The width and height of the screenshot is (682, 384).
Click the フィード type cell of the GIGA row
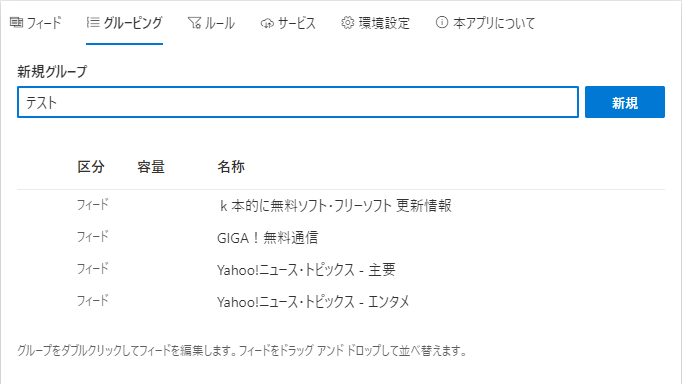(x=93, y=237)
